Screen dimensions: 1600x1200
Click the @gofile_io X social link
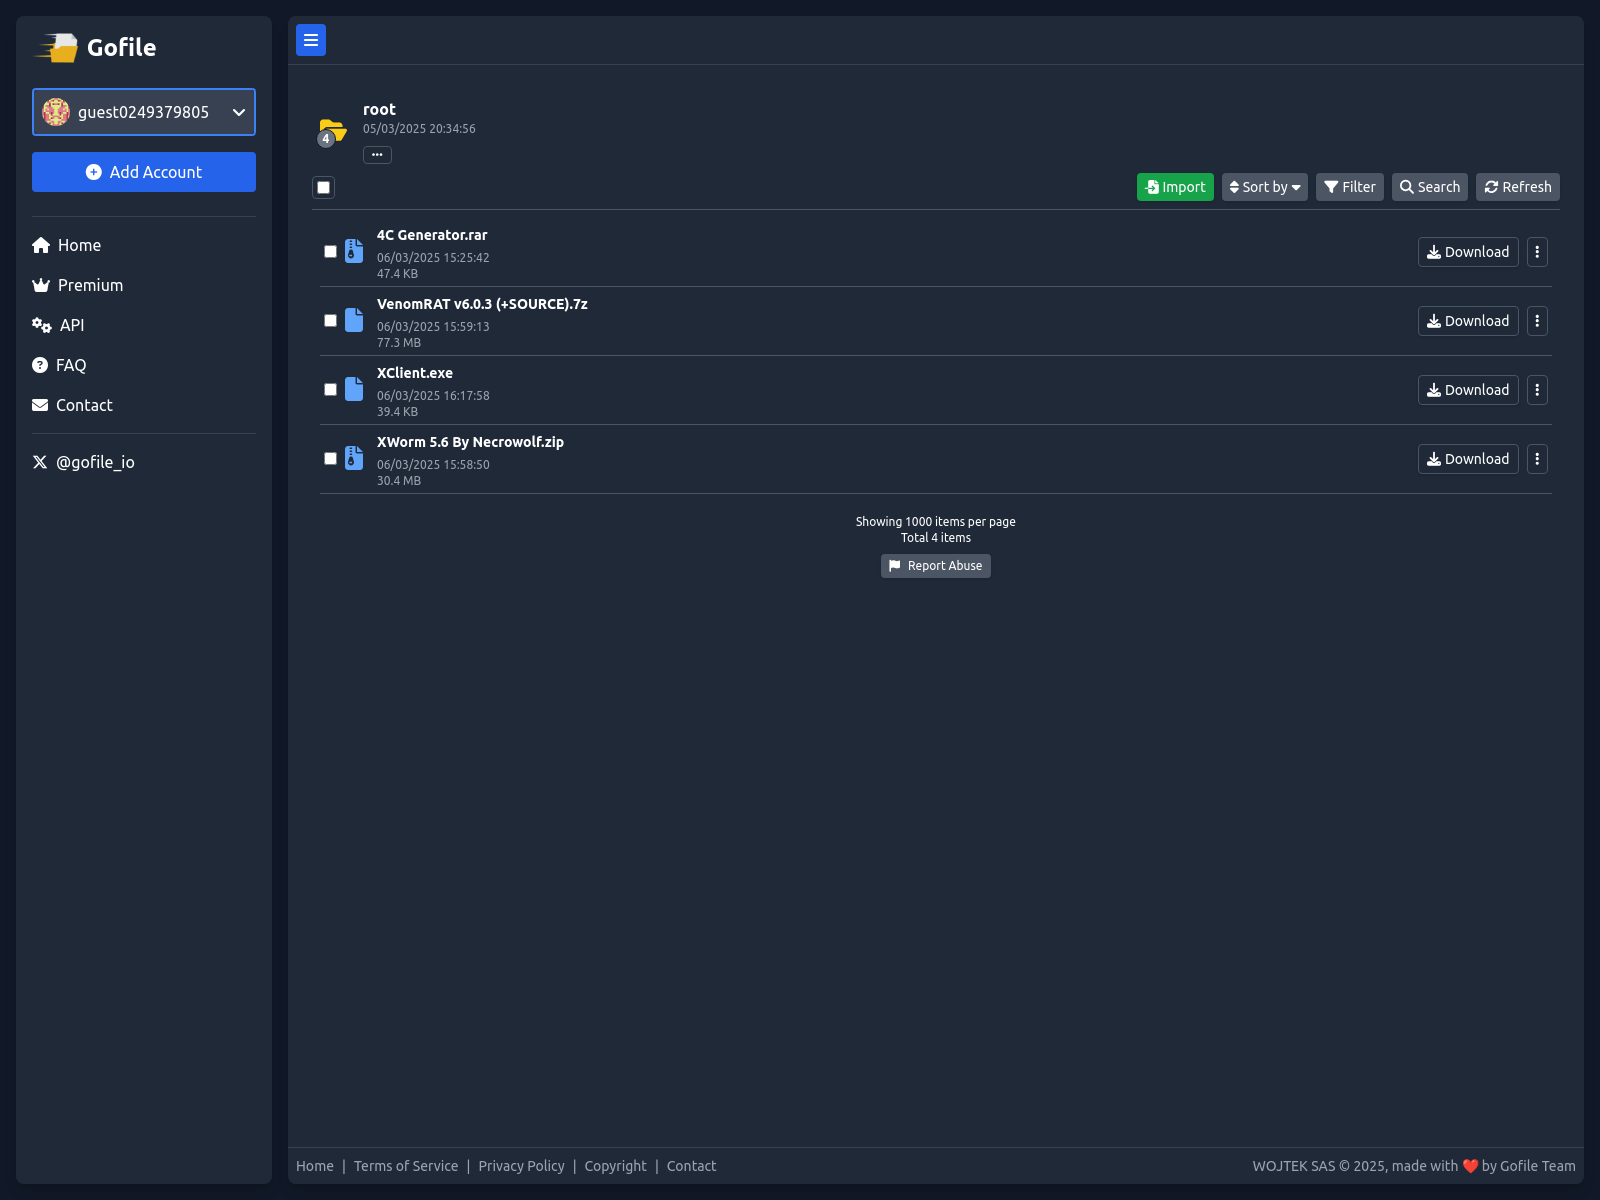[x=84, y=462]
